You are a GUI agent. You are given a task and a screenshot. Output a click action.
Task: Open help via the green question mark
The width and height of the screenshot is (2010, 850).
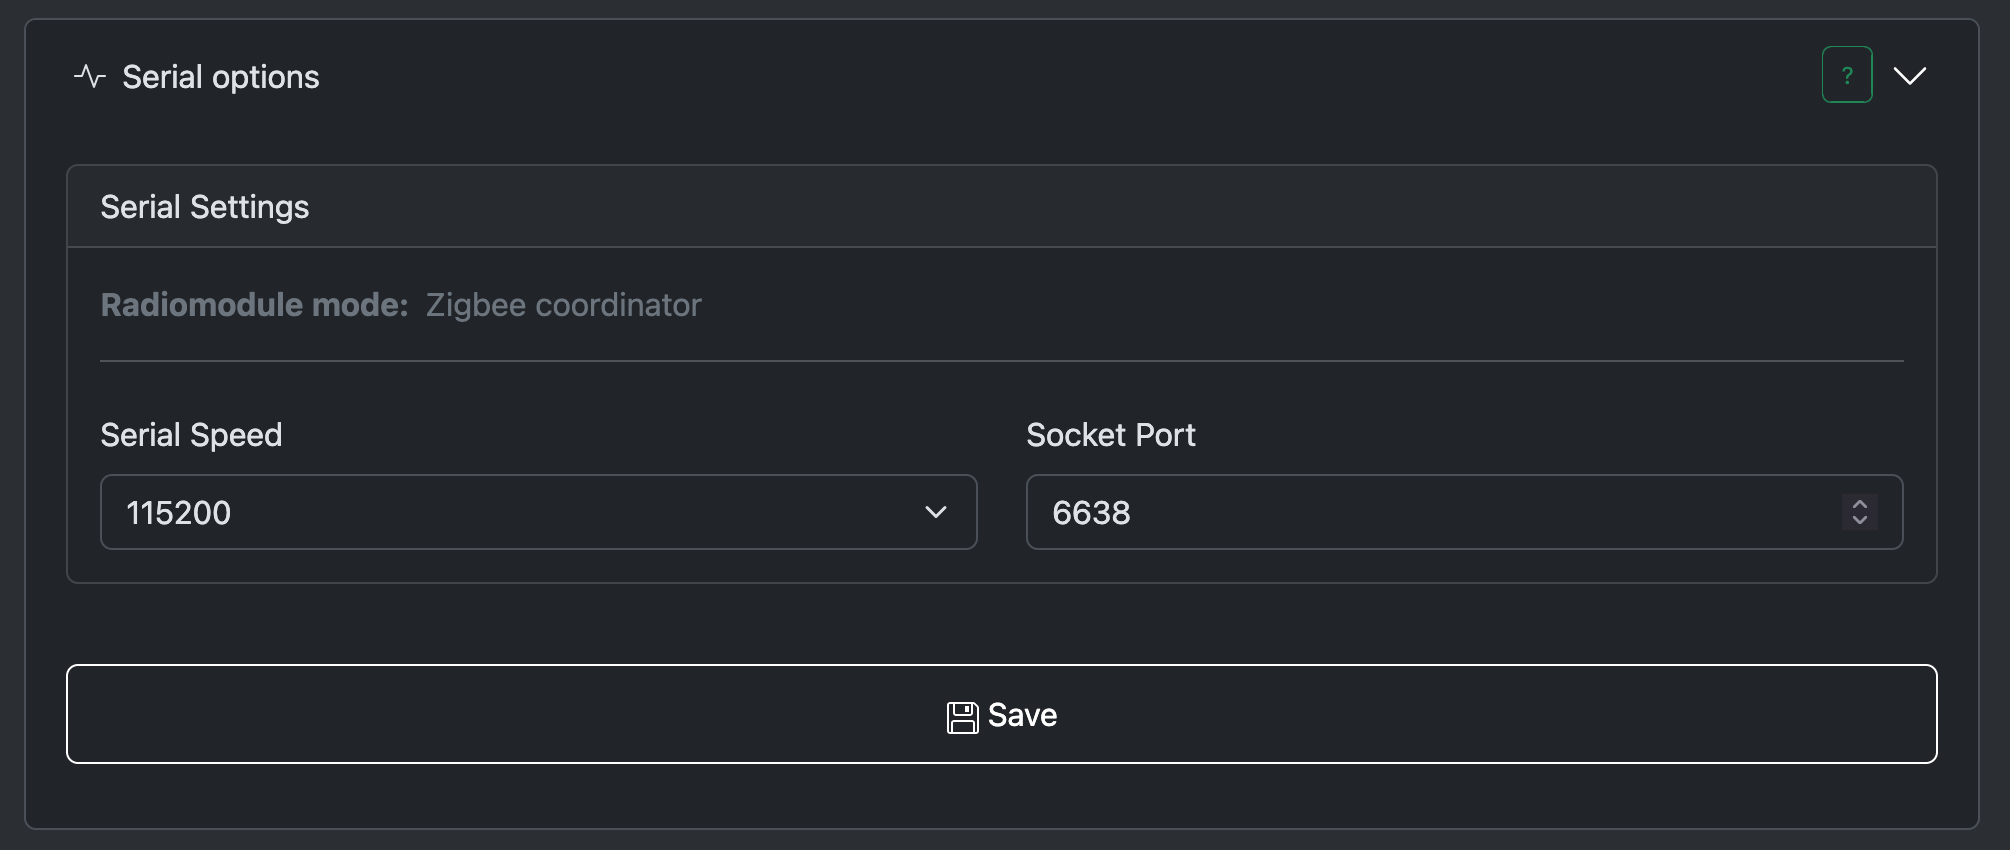[1847, 75]
